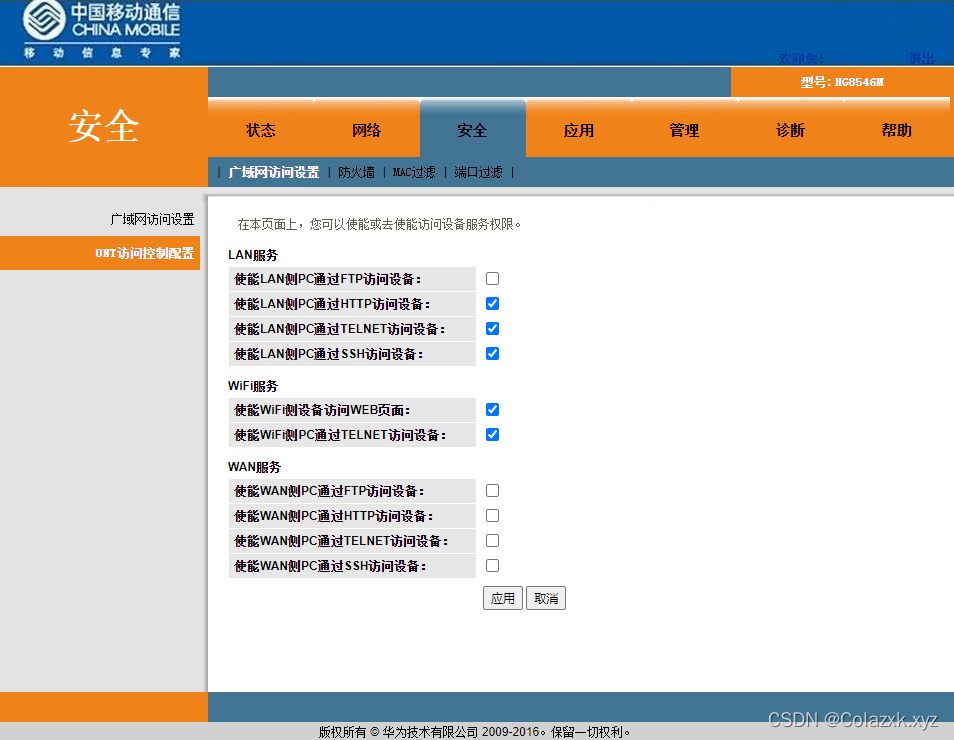Open the 端口过滤 (Port Filter) submenu
The image size is (954, 740).
pos(477,171)
